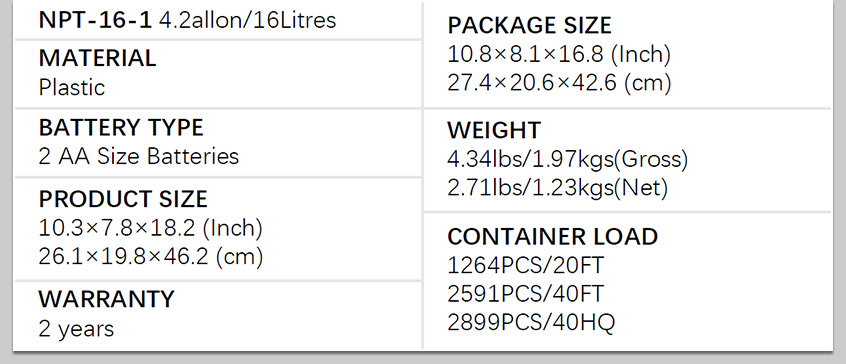Click product size 26.1×19.8×46.2 cm value
This screenshot has height=364, width=846.
[x=151, y=257]
